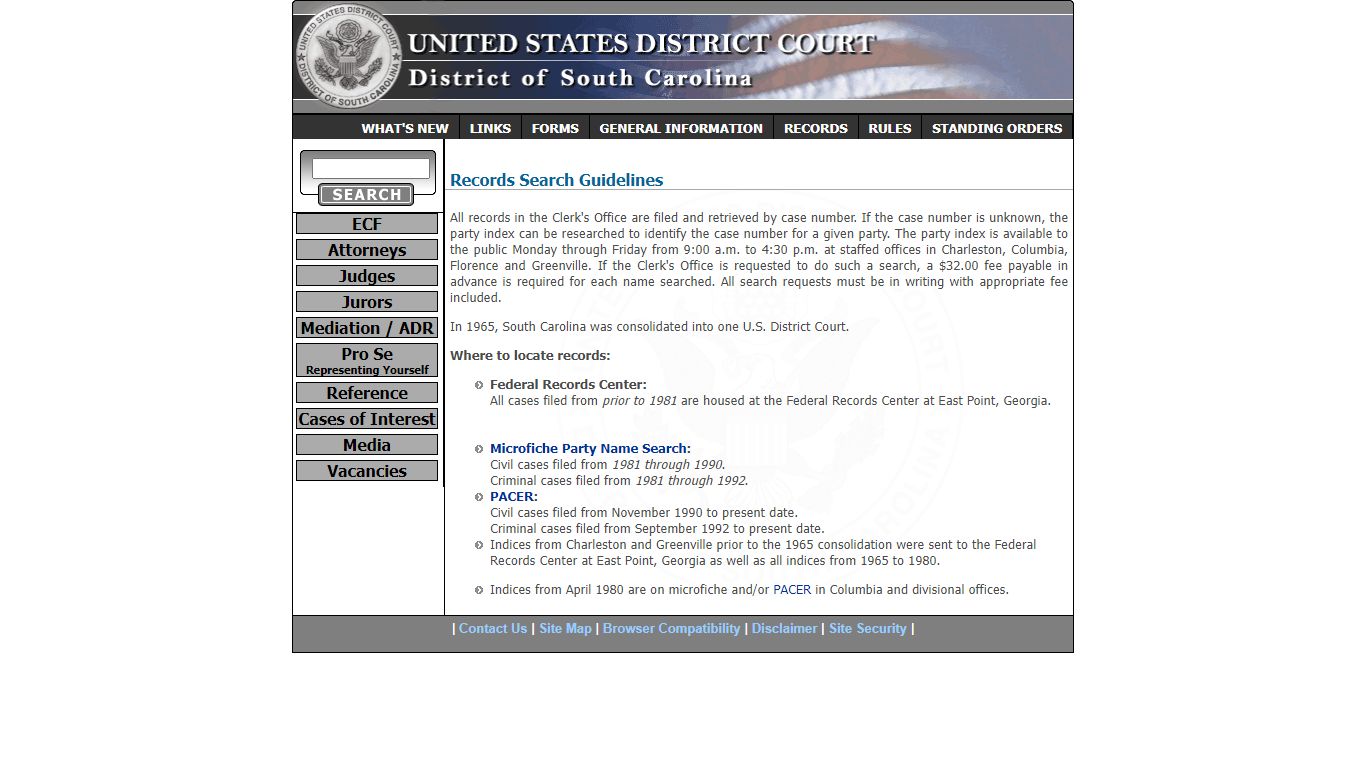This screenshot has height=768, width=1366.
Task: Go to the Jurors section
Action: click(x=367, y=302)
